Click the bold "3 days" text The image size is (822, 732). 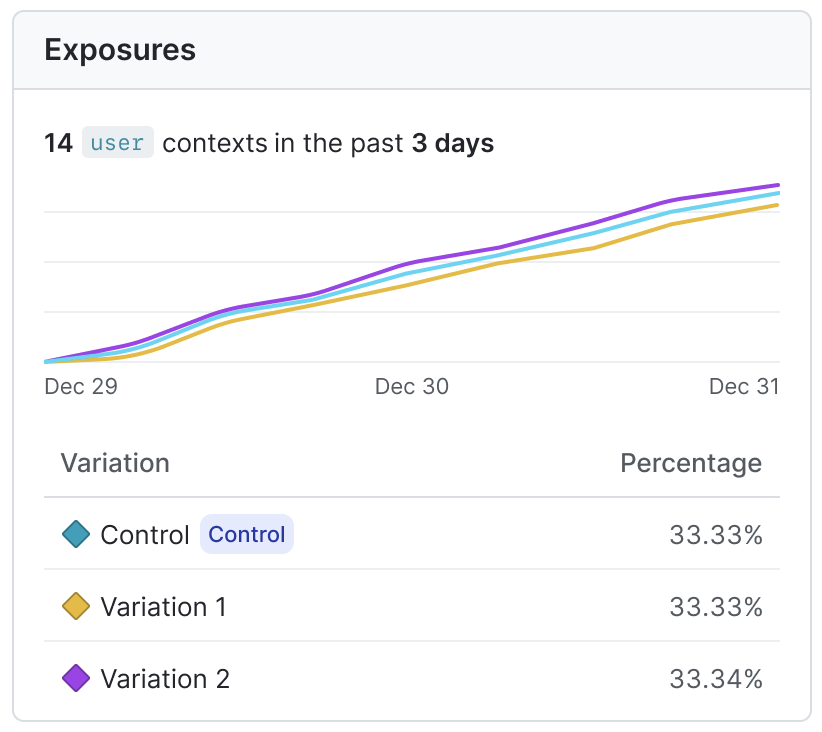pyautogui.click(x=453, y=143)
